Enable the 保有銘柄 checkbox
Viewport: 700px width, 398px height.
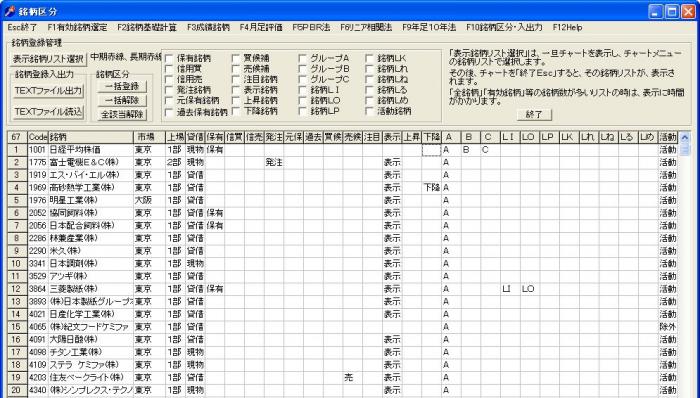(x=169, y=58)
